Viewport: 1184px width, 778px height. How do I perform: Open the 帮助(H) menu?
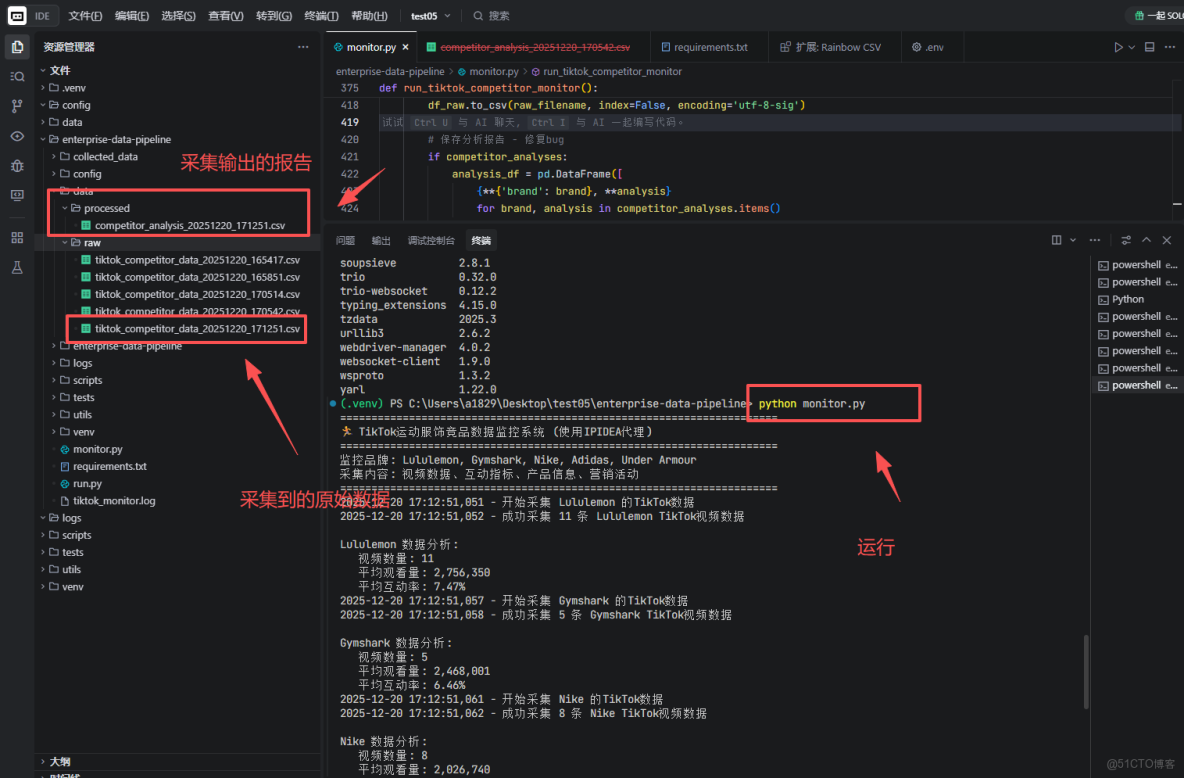click(x=369, y=15)
